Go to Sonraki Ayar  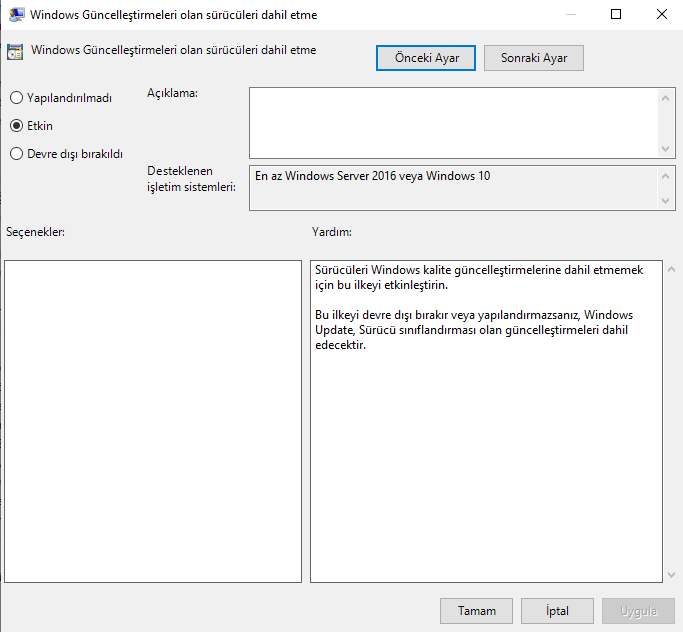(534, 58)
